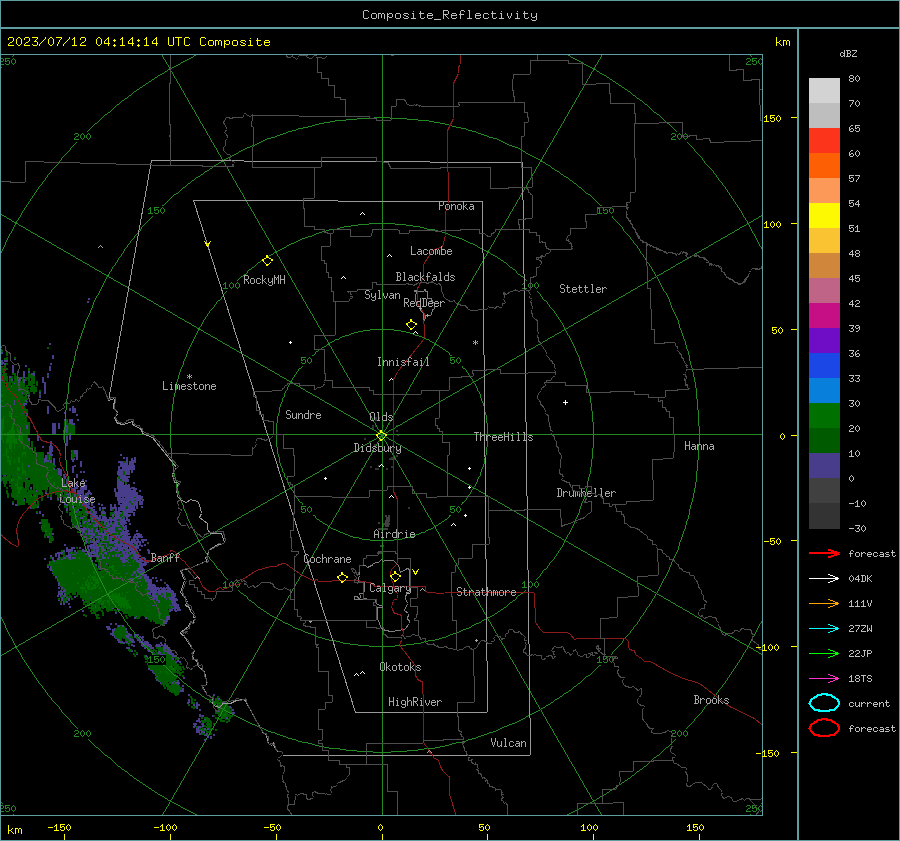
Task: Click the Didsbury label
Action: pos(377,448)
